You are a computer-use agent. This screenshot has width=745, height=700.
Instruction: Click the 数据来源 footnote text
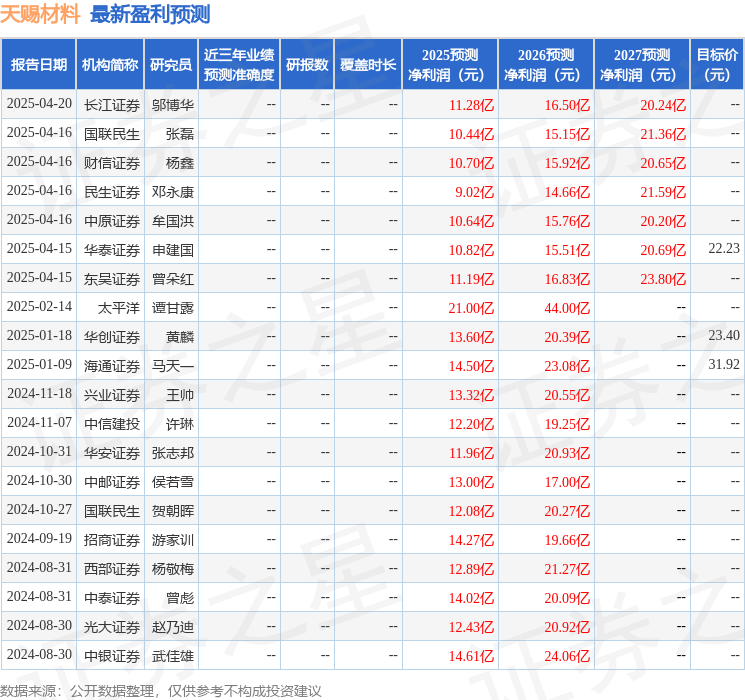(161, 690)
